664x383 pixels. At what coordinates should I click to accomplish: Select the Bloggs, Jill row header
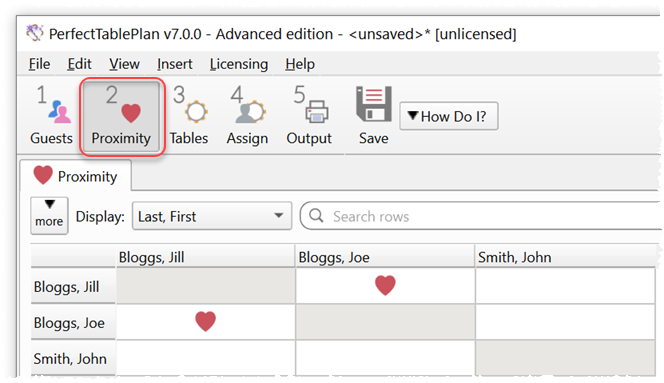[x=73, y=286]
